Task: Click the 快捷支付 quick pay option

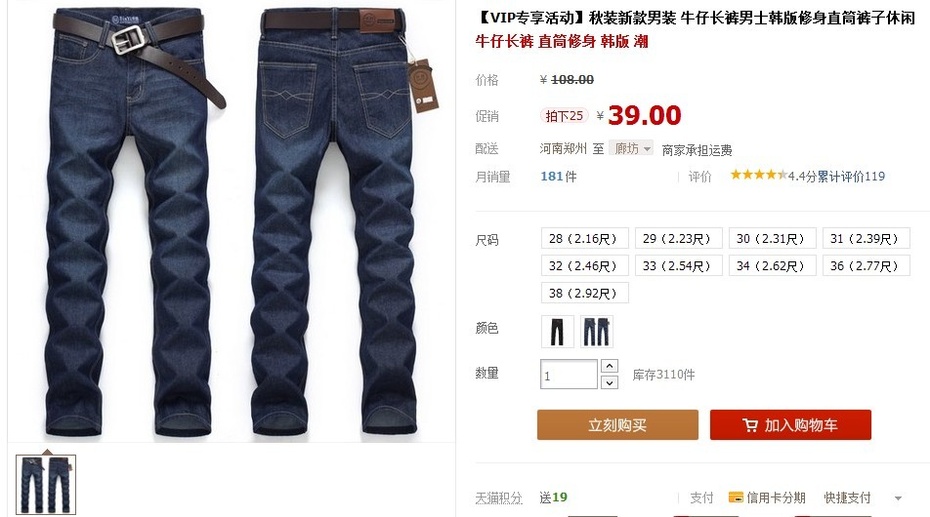Action: click(x=847, y=498)
